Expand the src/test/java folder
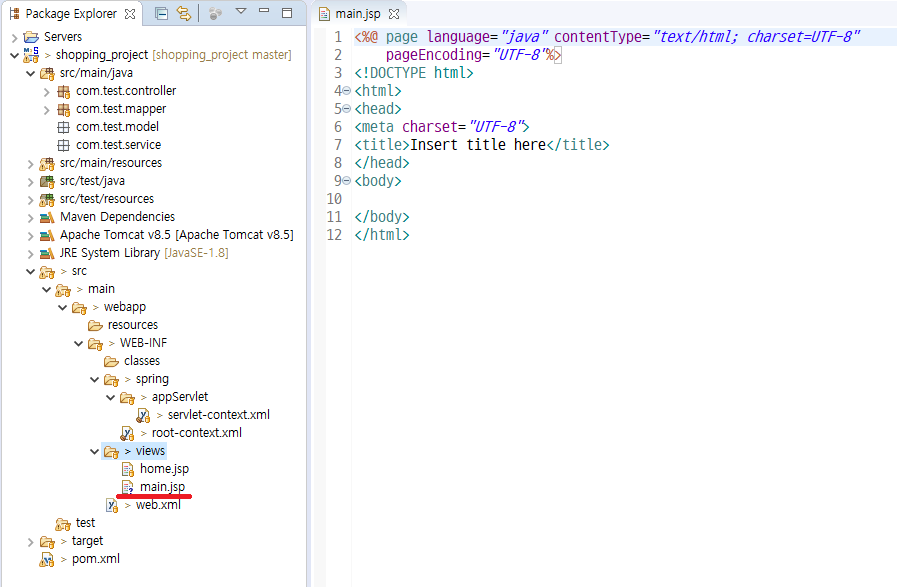897x587 pixels. point(30,182)
